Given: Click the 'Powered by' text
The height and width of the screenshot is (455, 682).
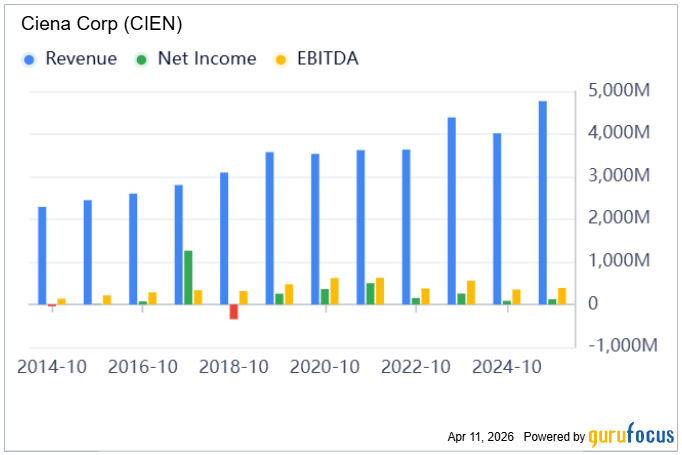Looking at the screenshot, I should (x=554, y=437).
